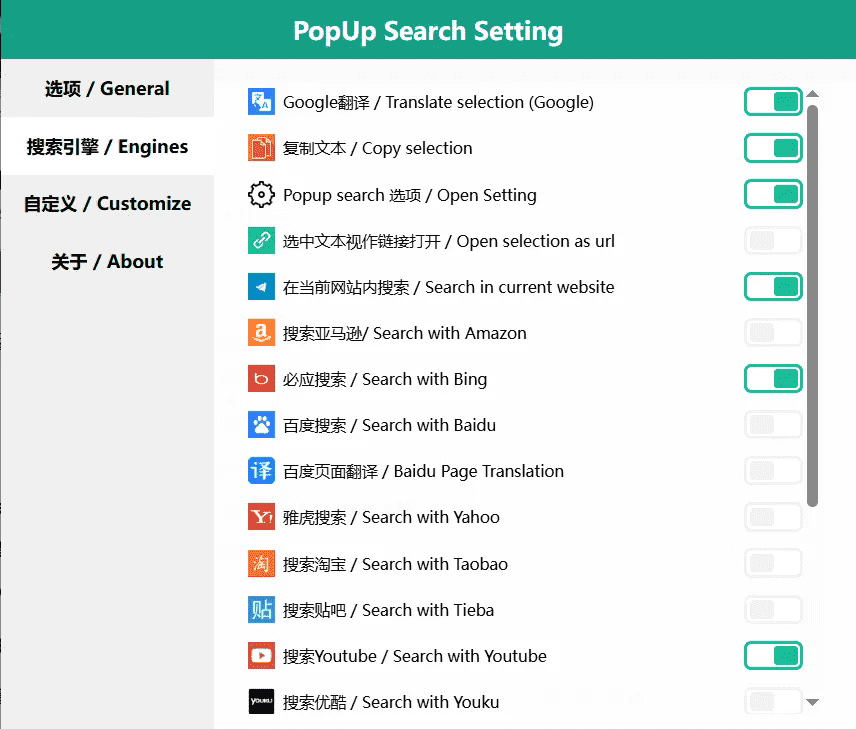The image size is (856, 729).
Task: Click the gear icon for Open Setting
Action: click(261, 194)
